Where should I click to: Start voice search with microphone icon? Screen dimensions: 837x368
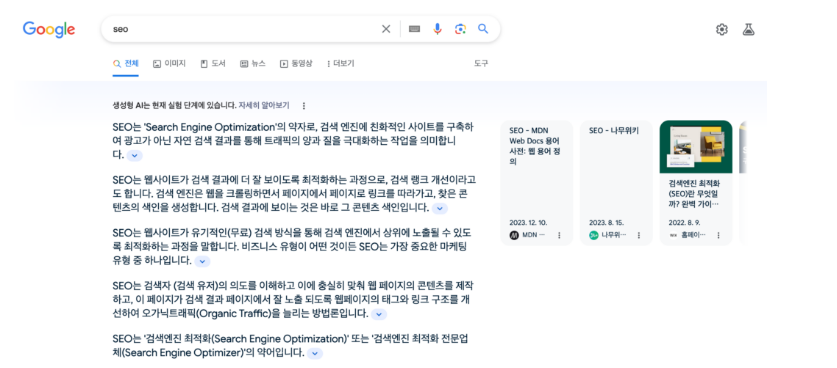point(437,29)
